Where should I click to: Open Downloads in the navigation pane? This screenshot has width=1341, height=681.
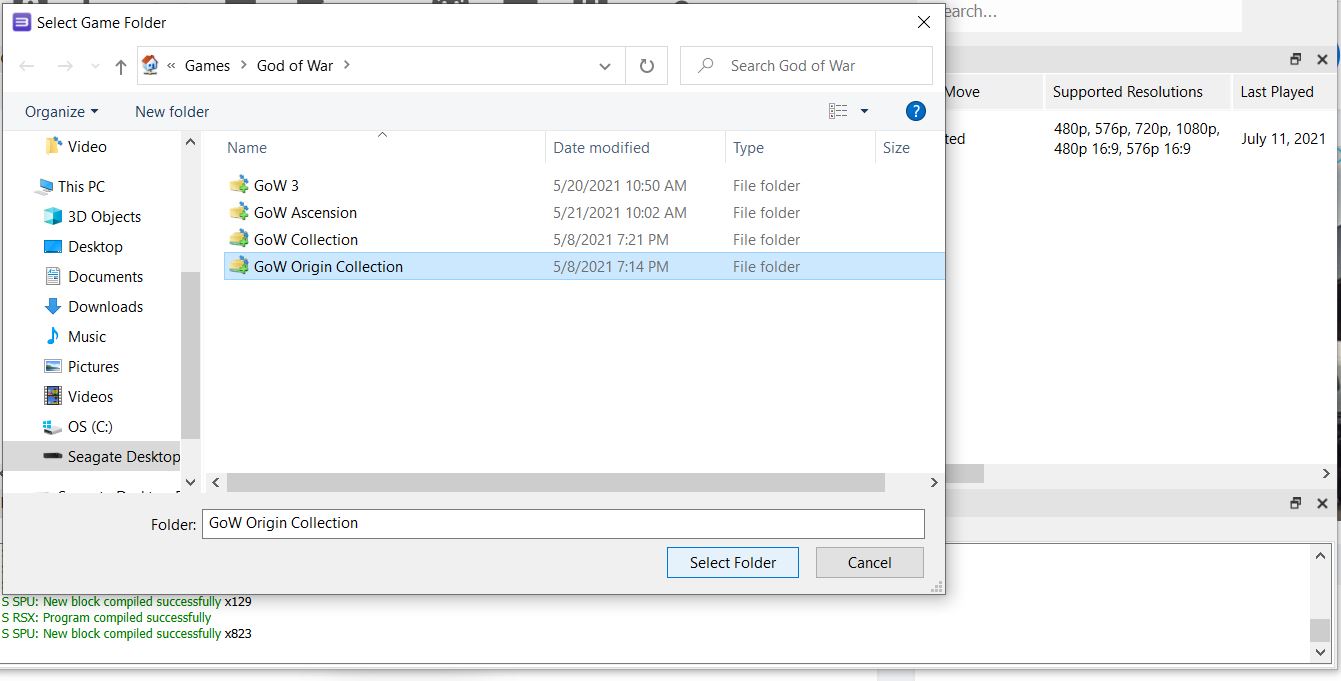pos(105,307)
